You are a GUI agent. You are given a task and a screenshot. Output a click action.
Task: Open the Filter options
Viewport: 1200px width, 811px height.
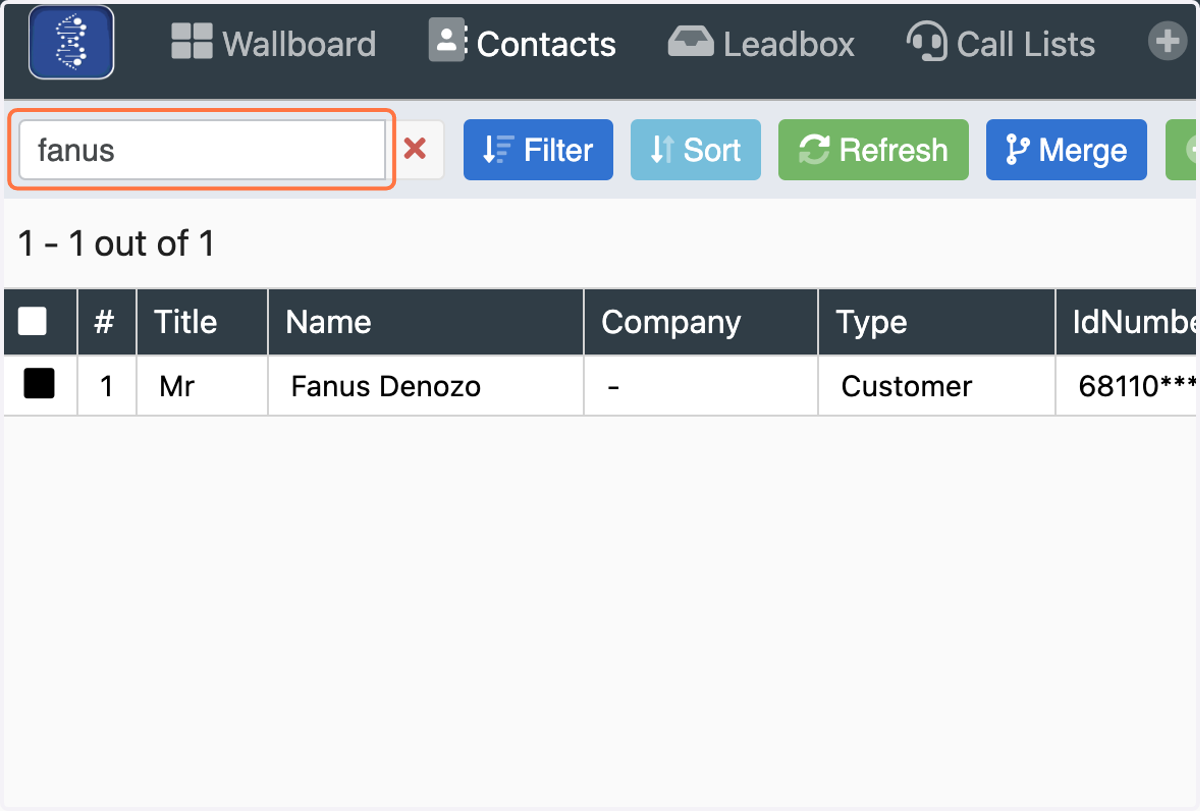pos(538,150)
